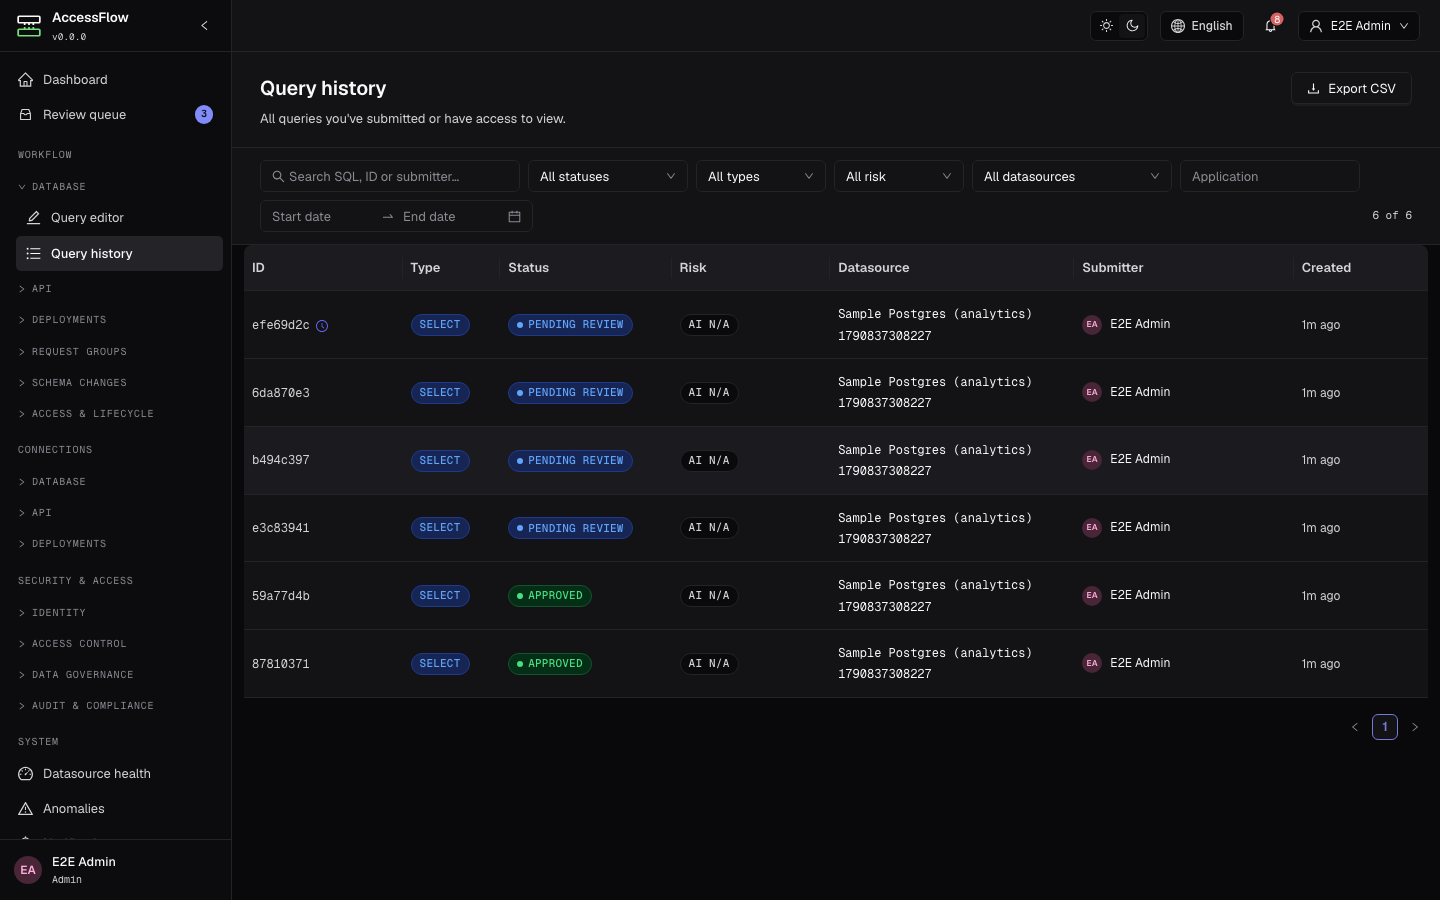Click the Start date field
The image size is (1440, 900).
[x=320, y=217]
